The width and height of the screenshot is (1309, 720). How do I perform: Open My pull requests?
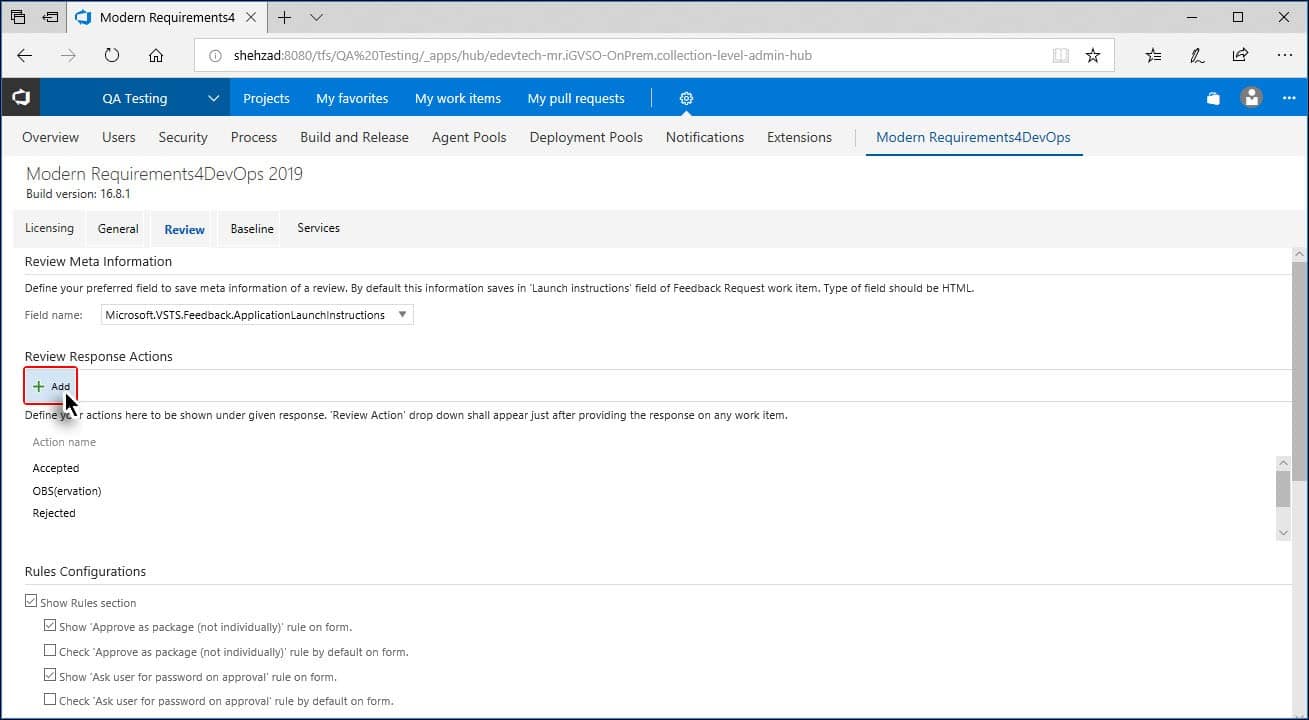click(x=576, y=98)
